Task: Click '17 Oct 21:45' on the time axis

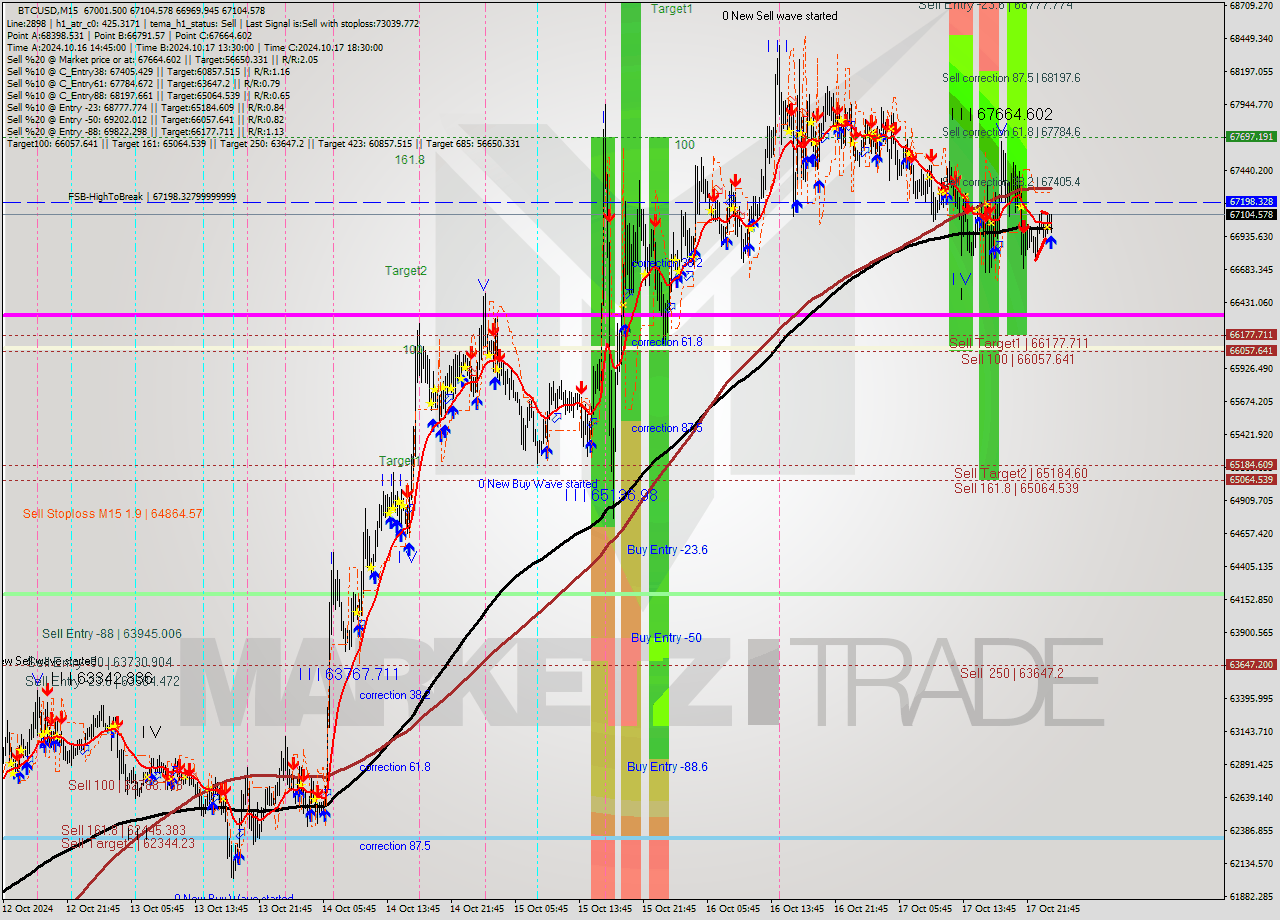Action: coord(1054,909)
